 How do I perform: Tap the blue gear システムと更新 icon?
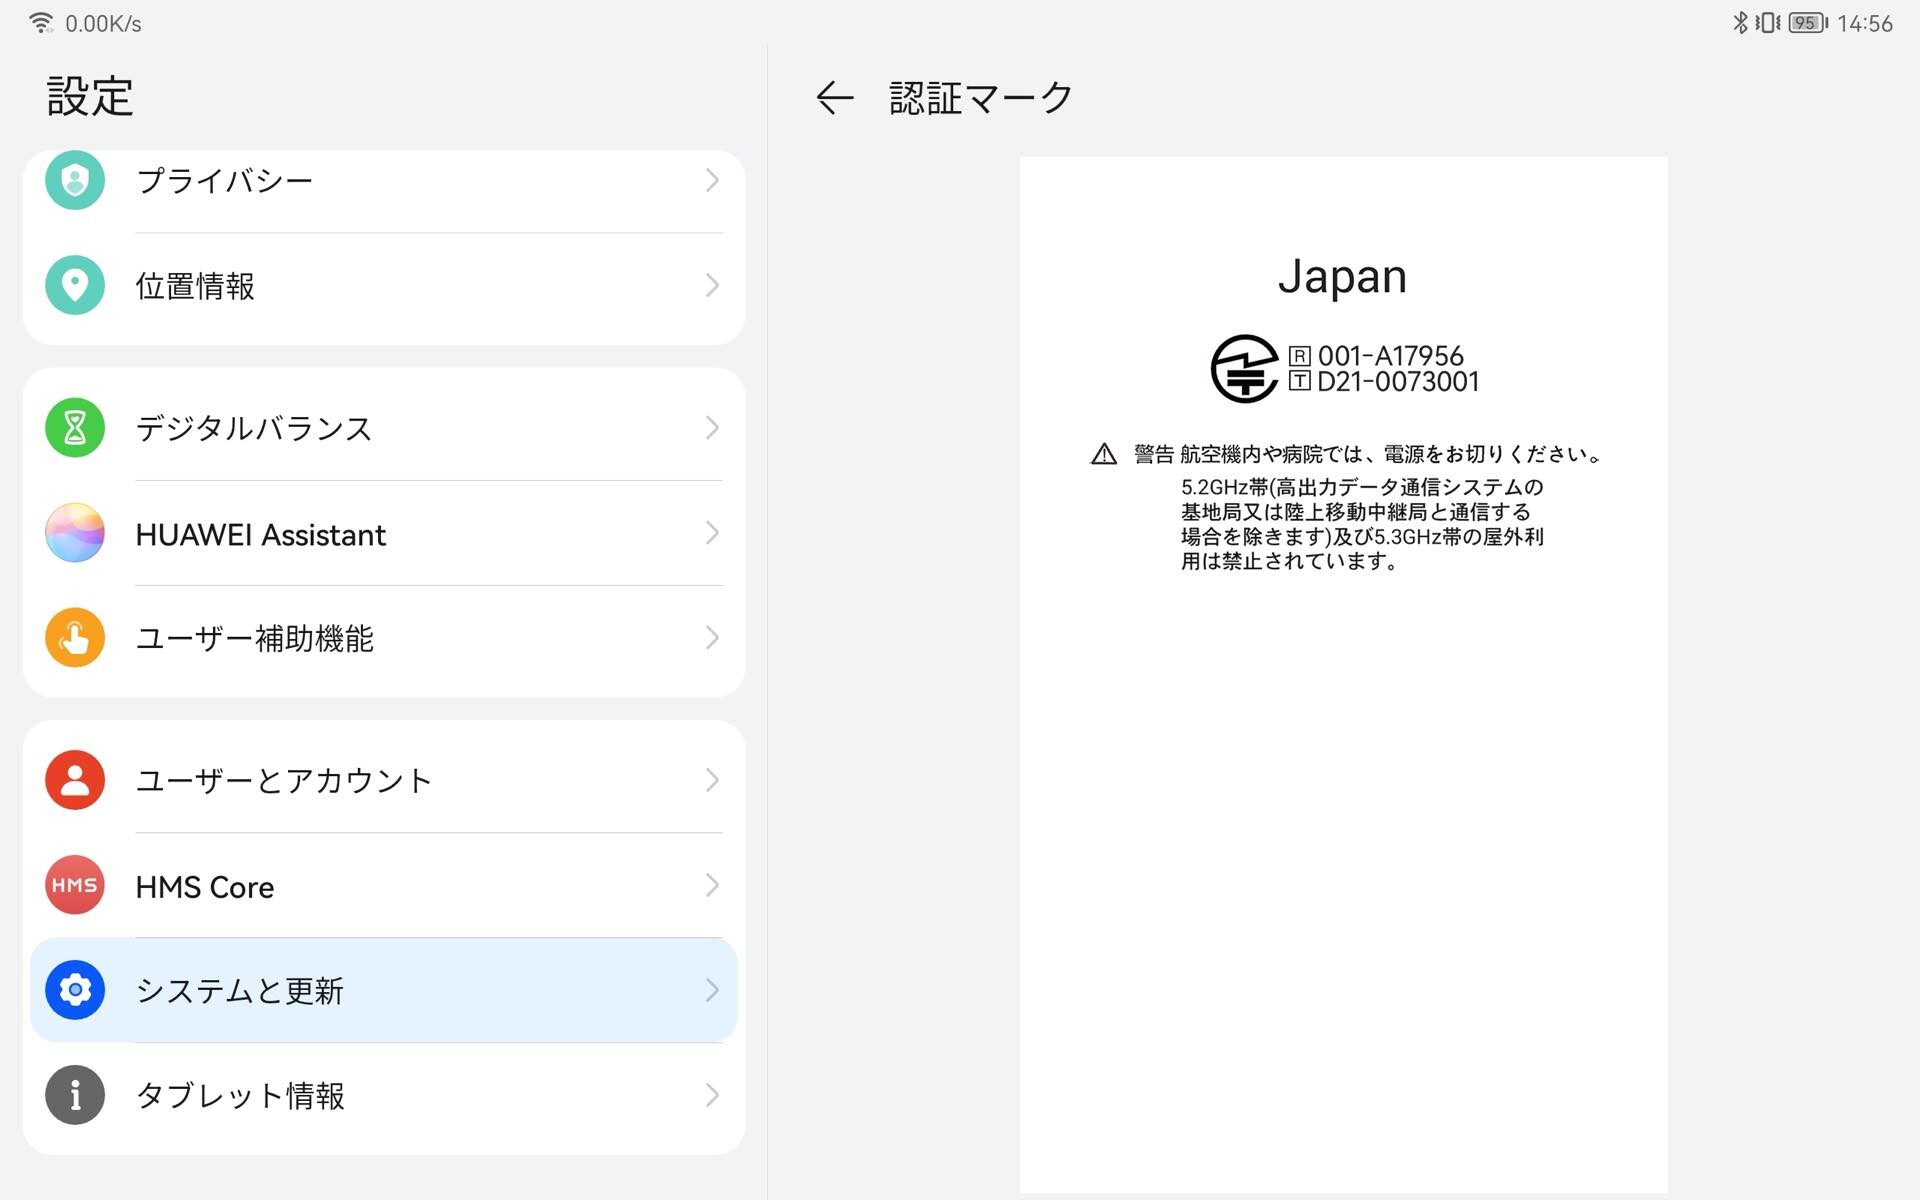[x=75, y=990]
